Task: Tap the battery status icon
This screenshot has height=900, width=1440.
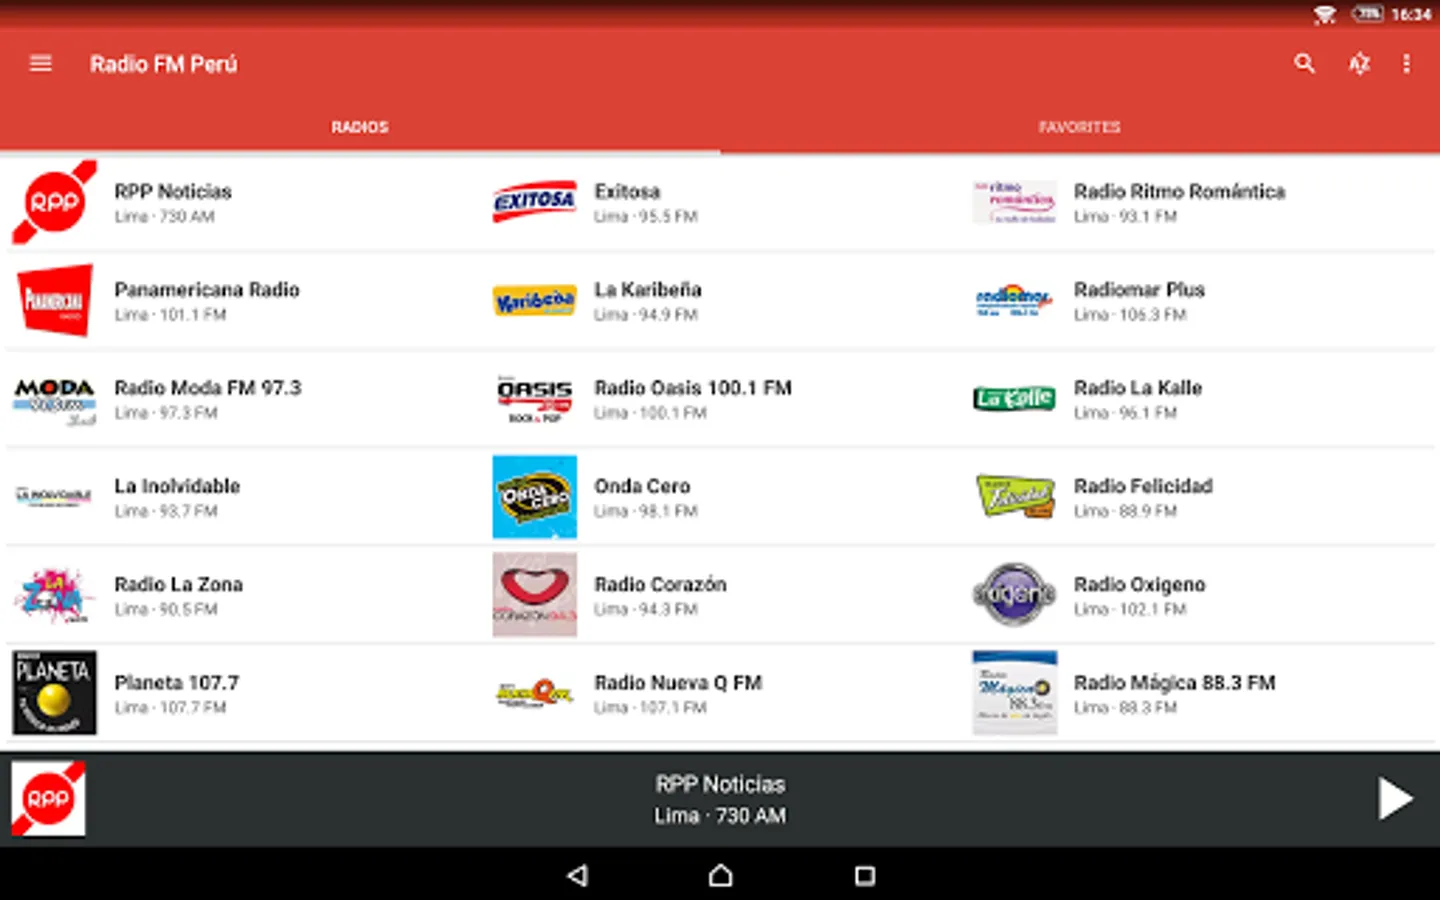Action: click(1367, 14)
